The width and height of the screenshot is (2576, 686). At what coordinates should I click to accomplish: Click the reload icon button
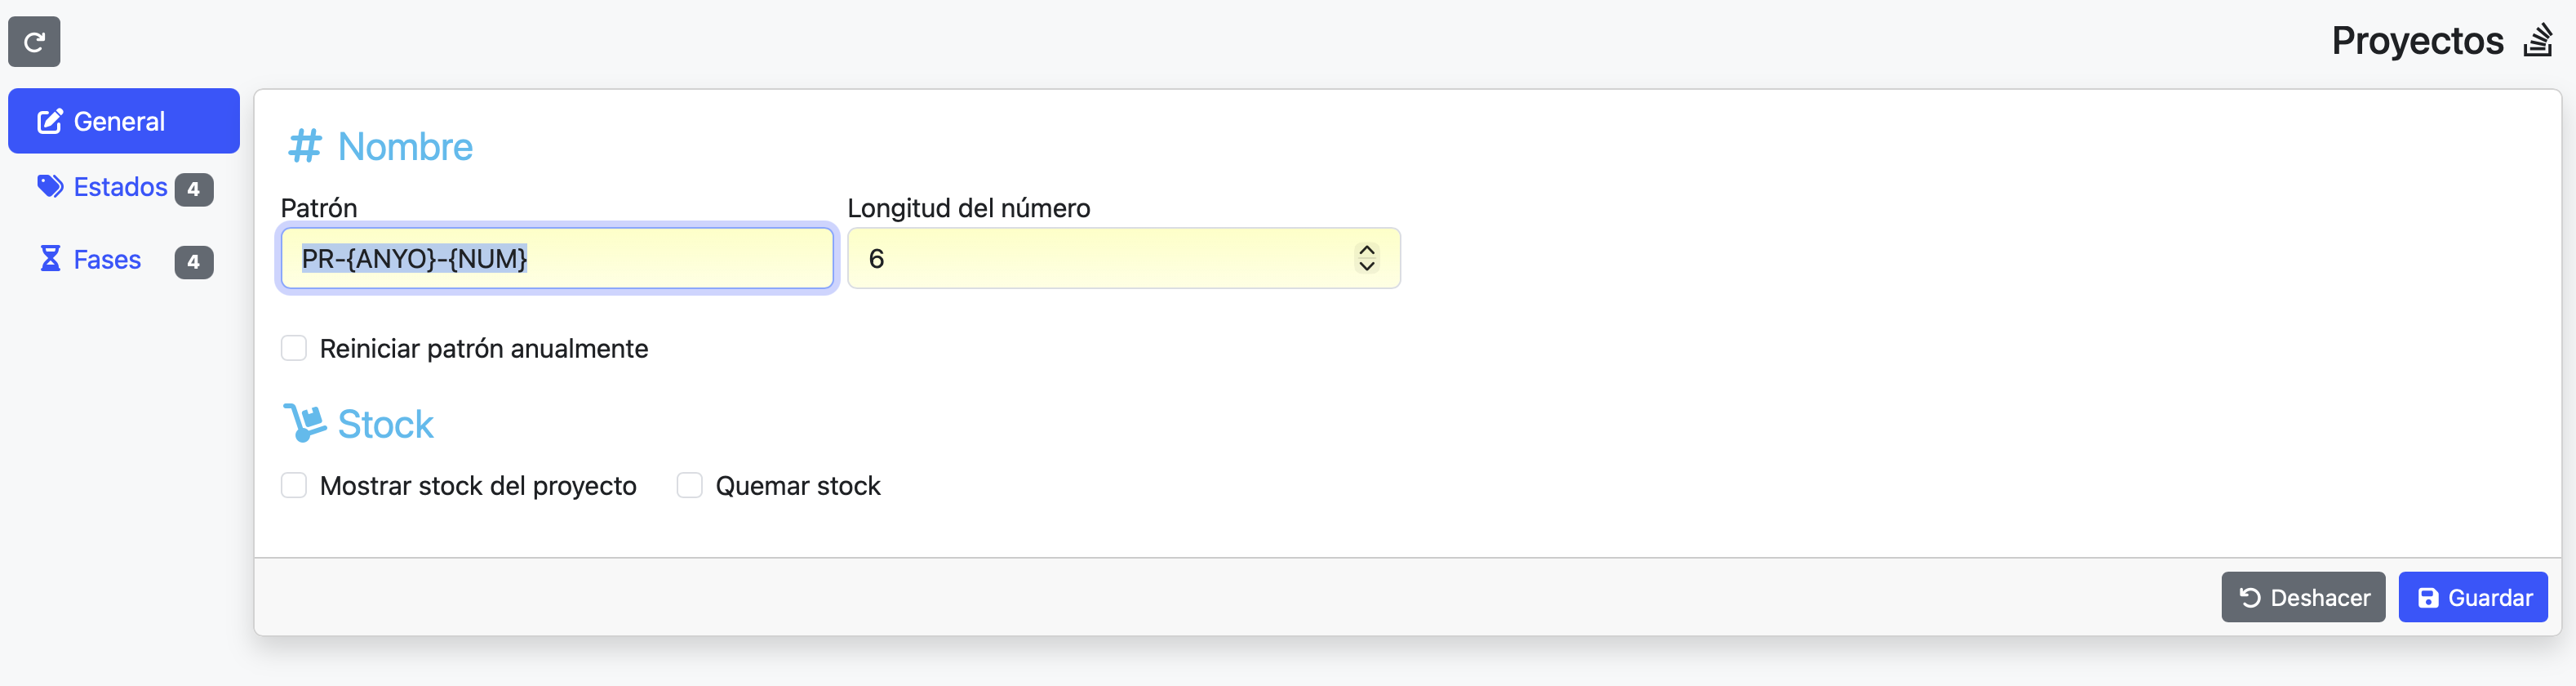click(34, 42)
